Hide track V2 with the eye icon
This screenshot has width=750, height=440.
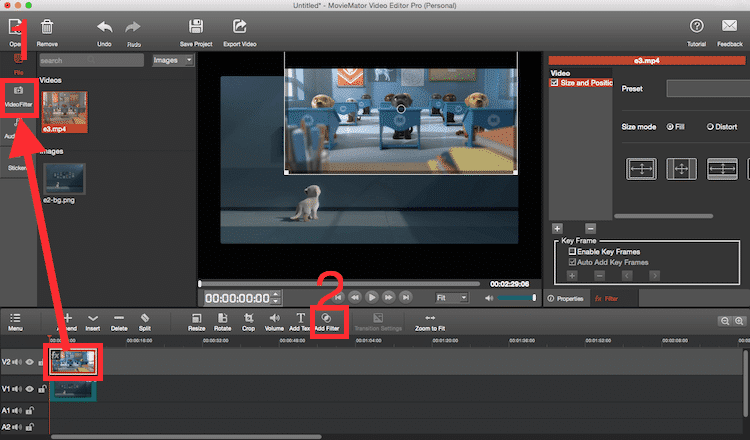(x=30, y=362)
